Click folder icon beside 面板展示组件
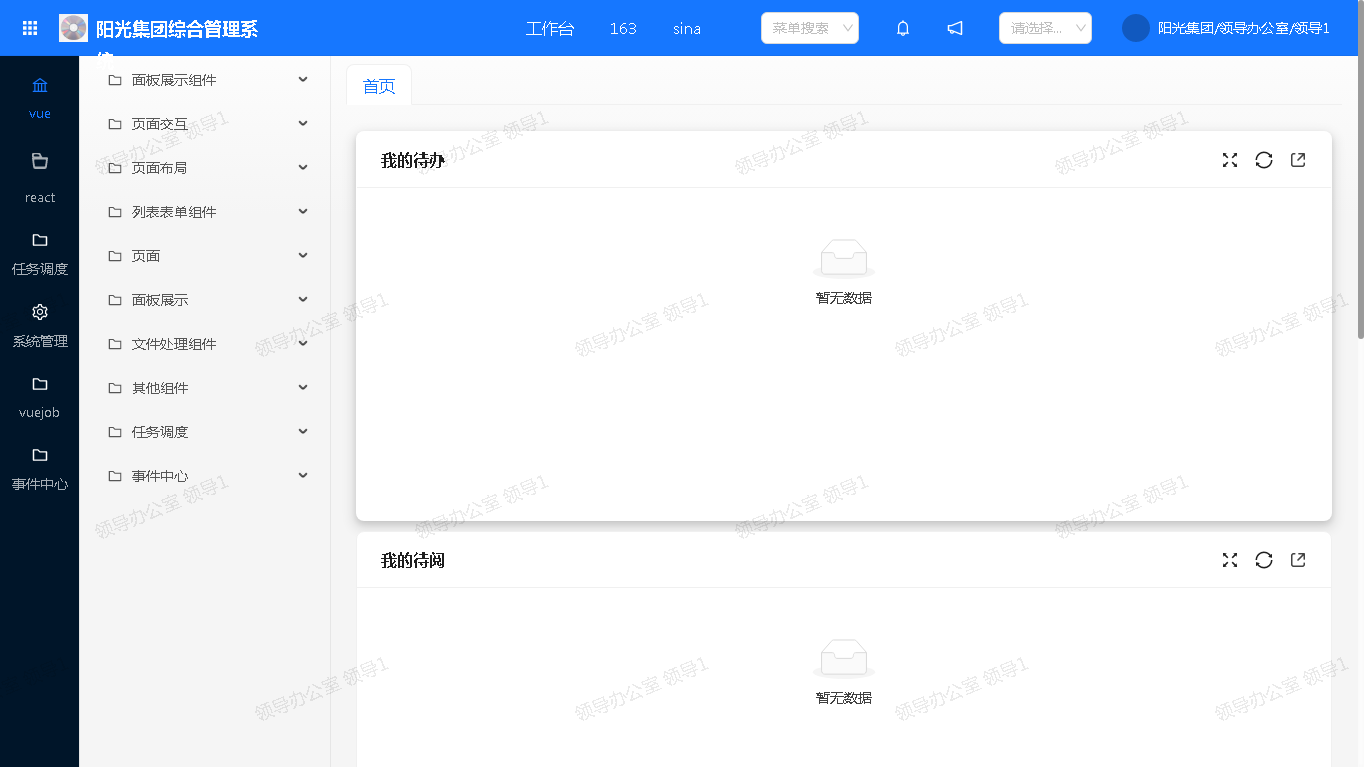The height and width of the screenshot is (767, 1364). tap(115, 80)
